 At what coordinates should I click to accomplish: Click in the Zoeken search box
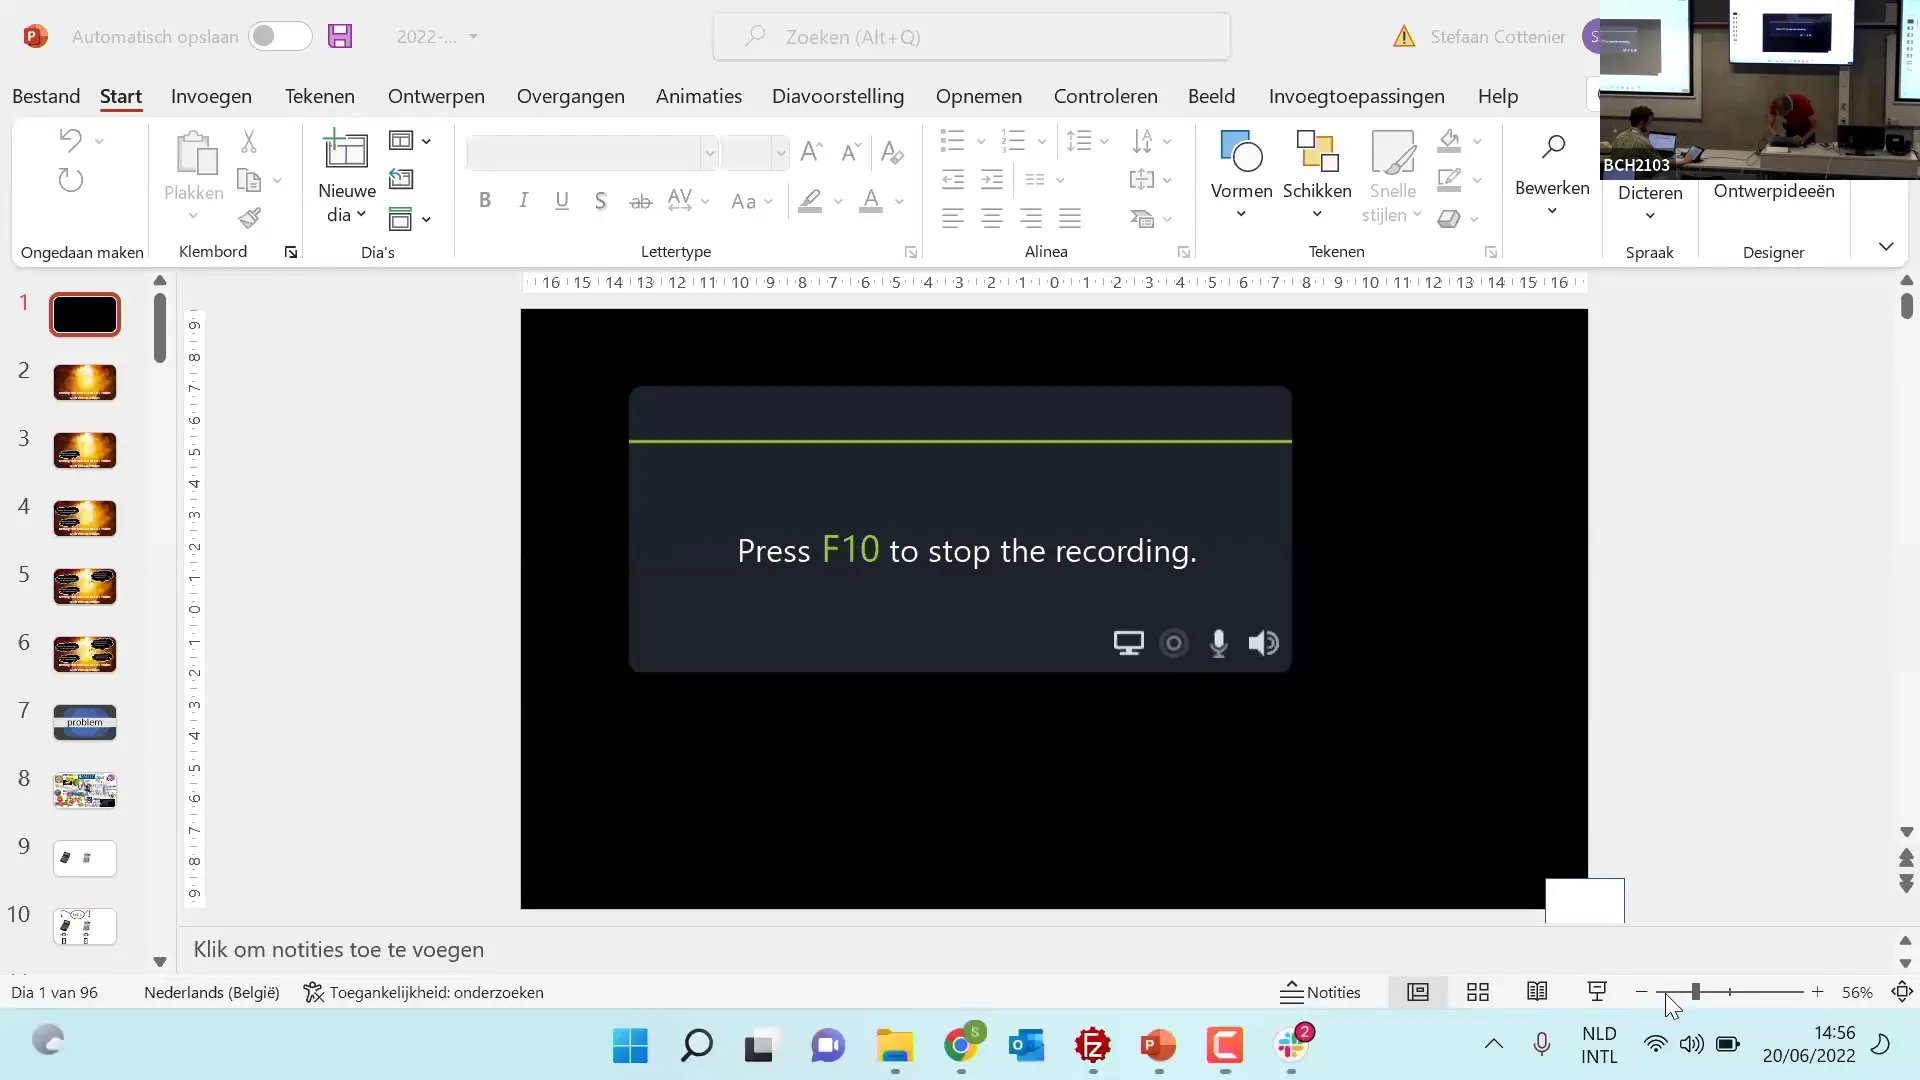click(972, 37)
